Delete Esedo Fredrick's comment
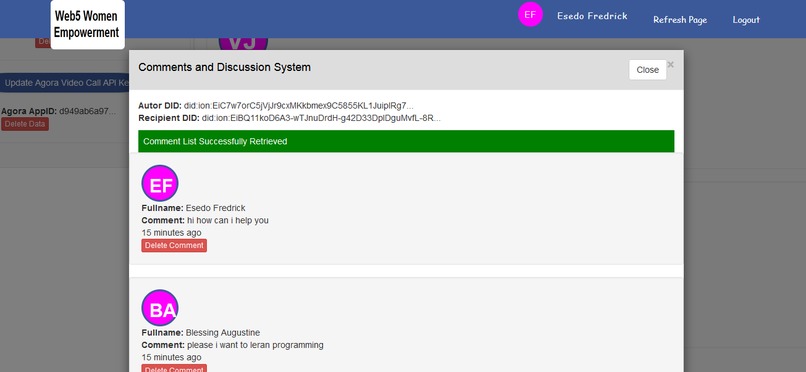 pos(174,246)
